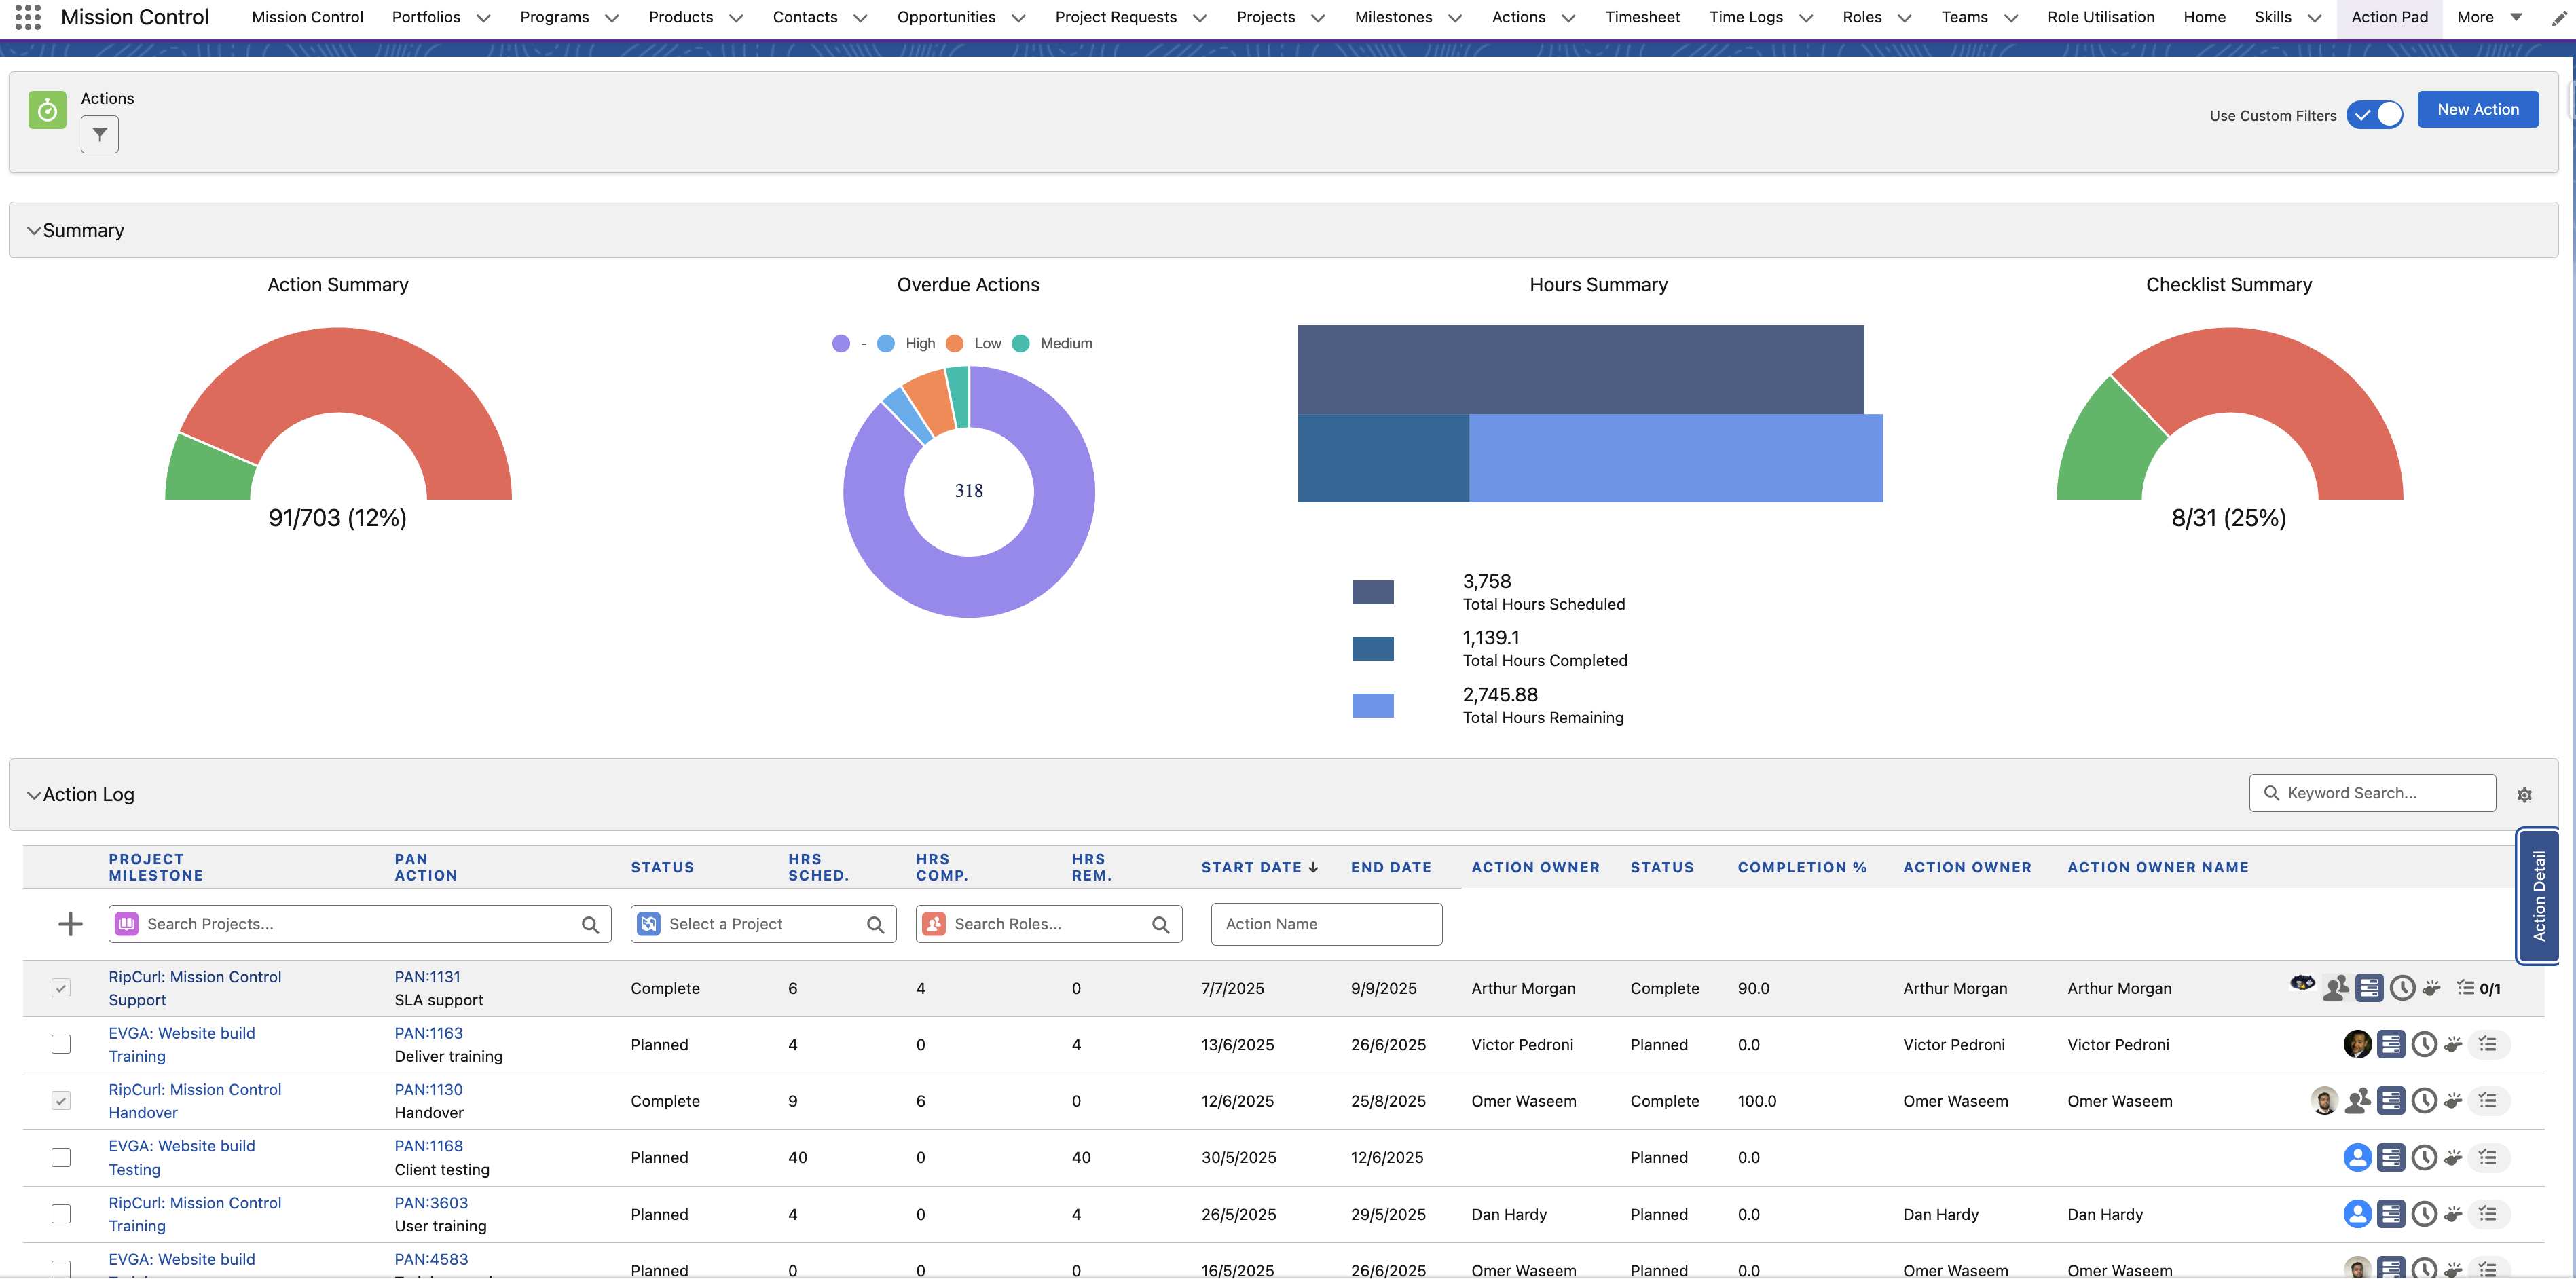Switch to the Role Utilisation tab
Screen dimensions: 2576x1279
(x=2100, y=17)
